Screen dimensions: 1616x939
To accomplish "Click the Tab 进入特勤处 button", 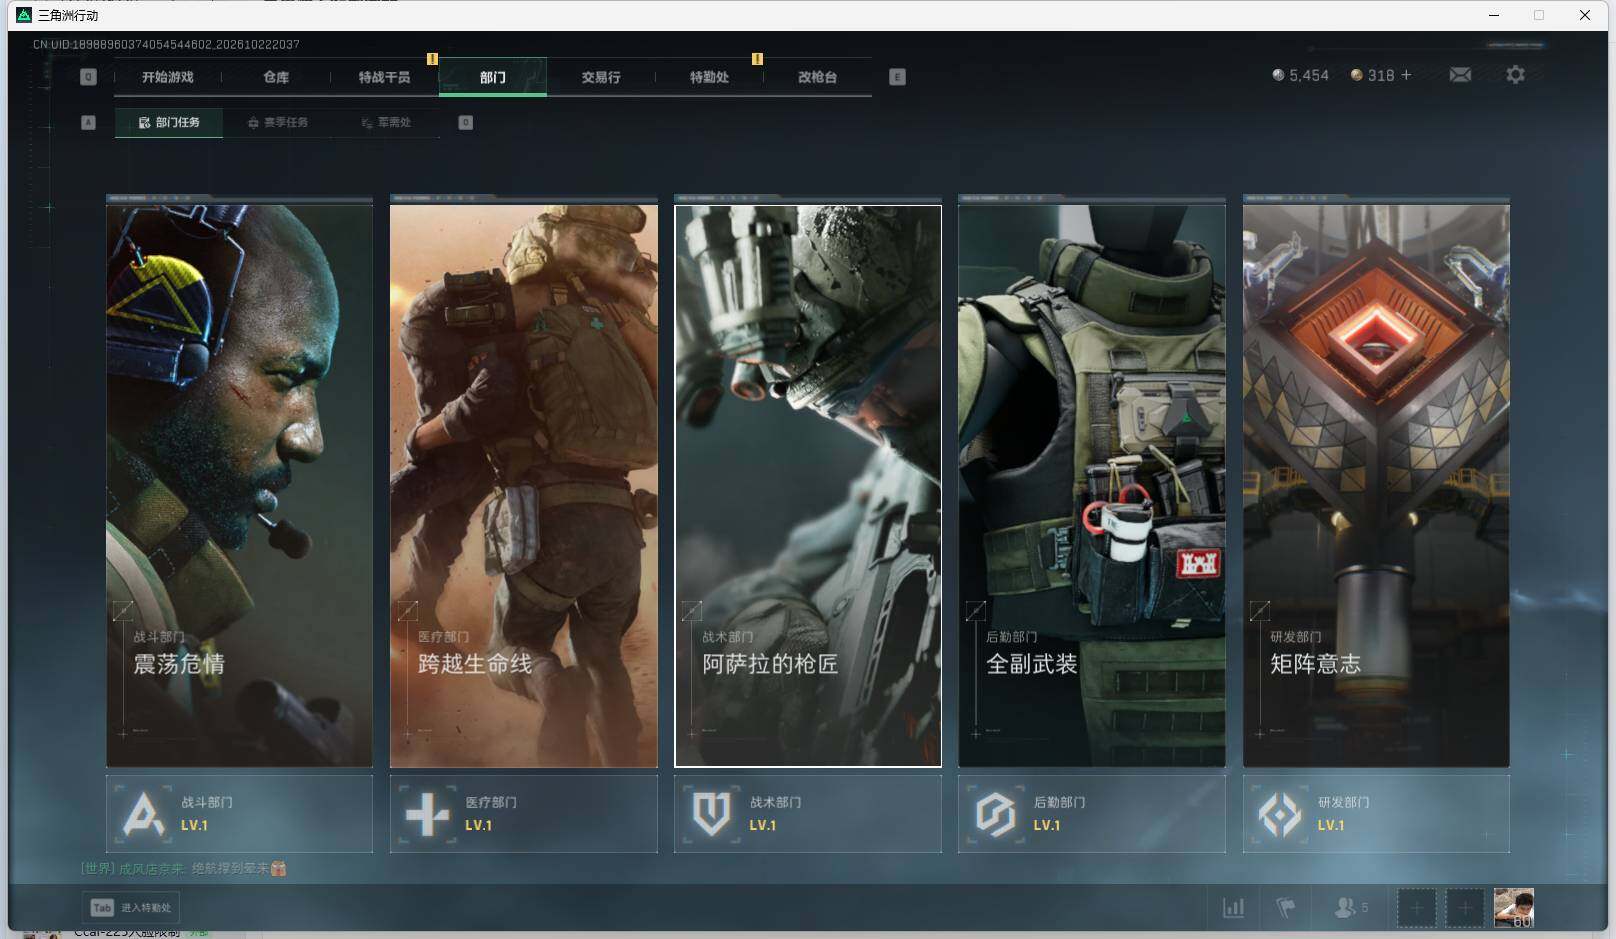I will tap(131, 908).
